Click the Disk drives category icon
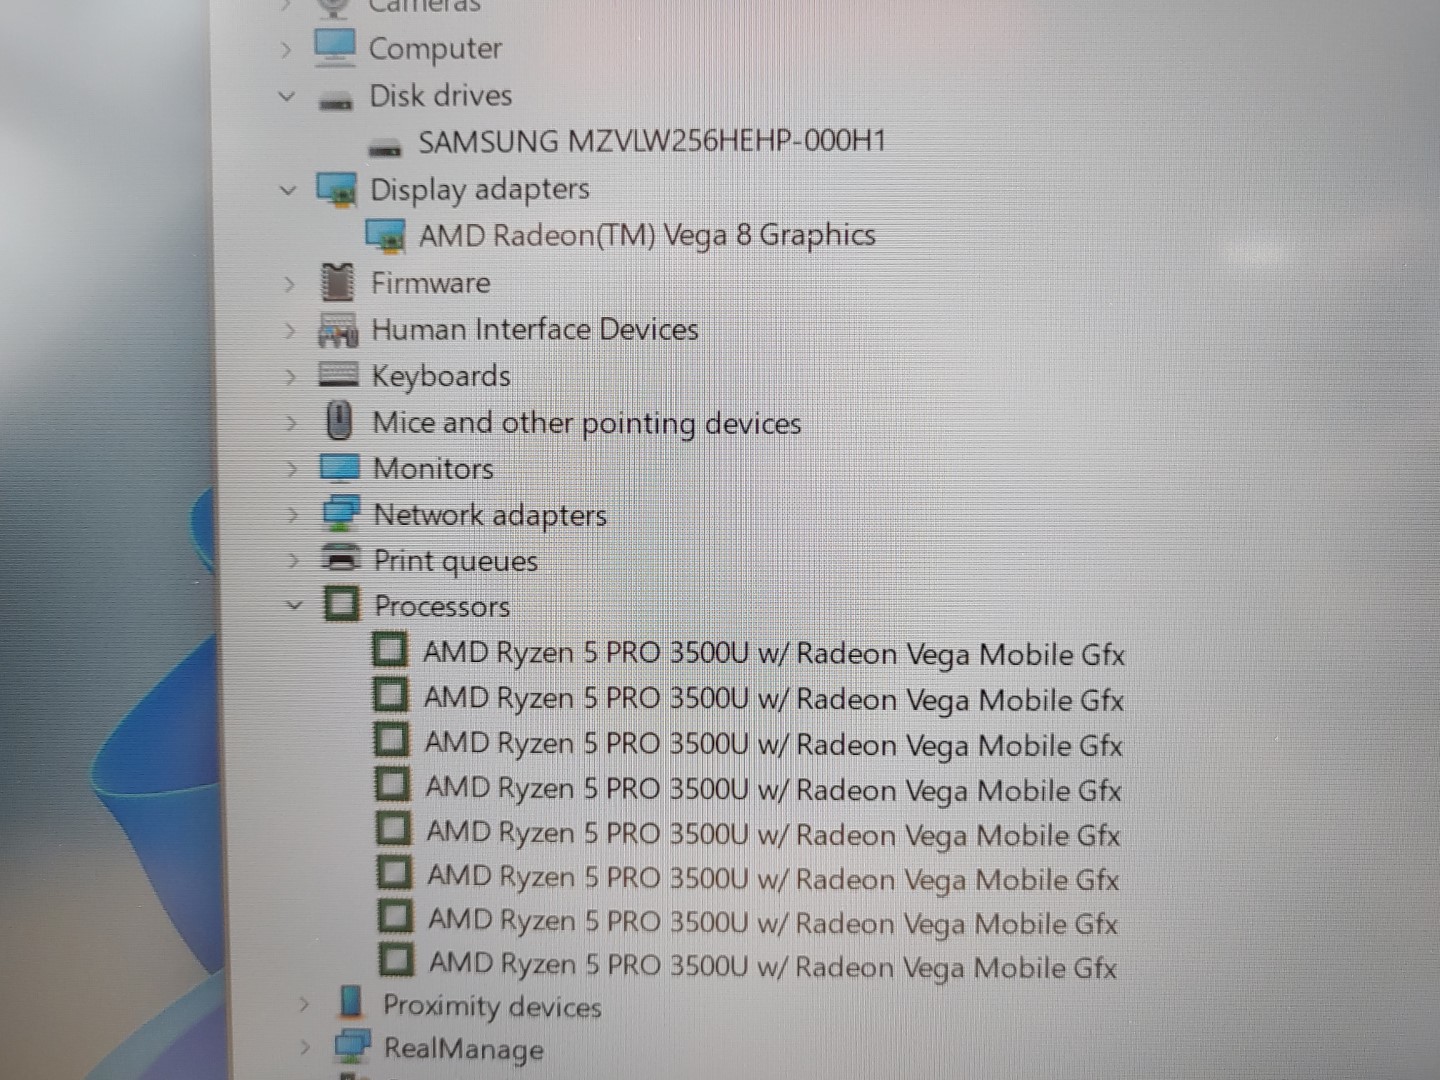This screenshot has width=1440, height=1080. 335,99
